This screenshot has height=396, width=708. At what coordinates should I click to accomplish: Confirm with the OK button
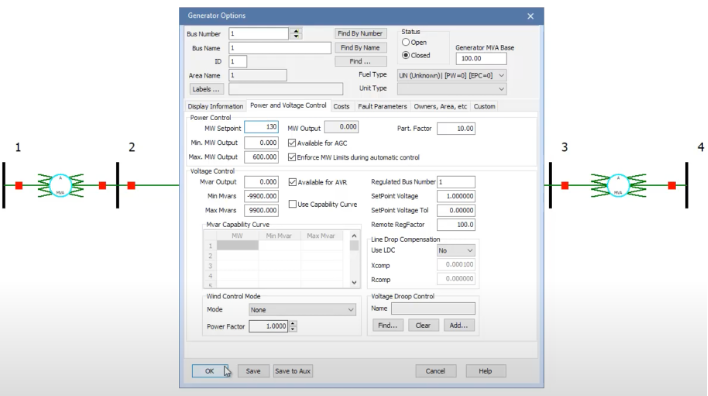[210, 371]
